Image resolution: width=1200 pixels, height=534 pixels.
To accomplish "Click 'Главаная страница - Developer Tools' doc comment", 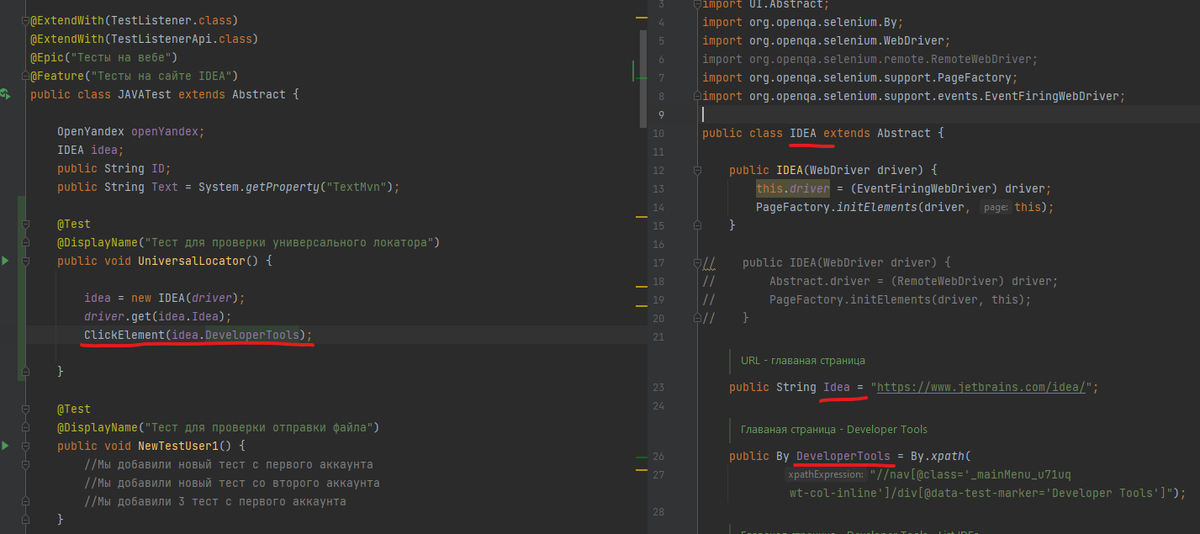I will pyautogui.click(x=834, y=430).
